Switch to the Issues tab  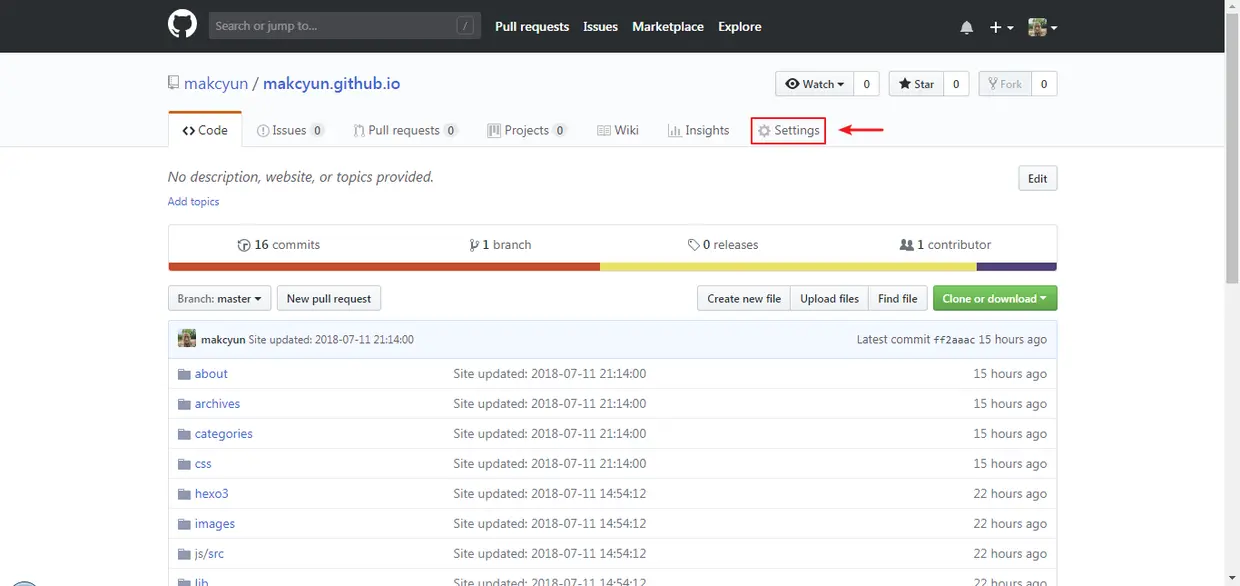(290, 130)
